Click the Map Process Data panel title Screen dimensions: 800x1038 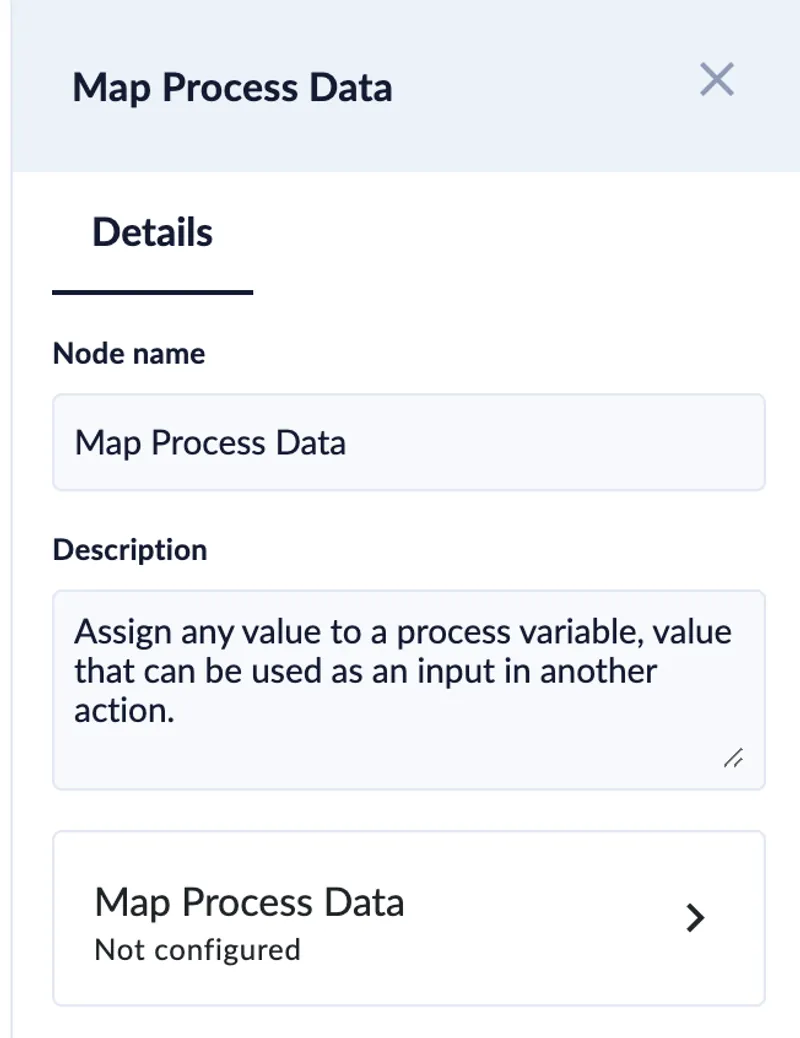232,87
